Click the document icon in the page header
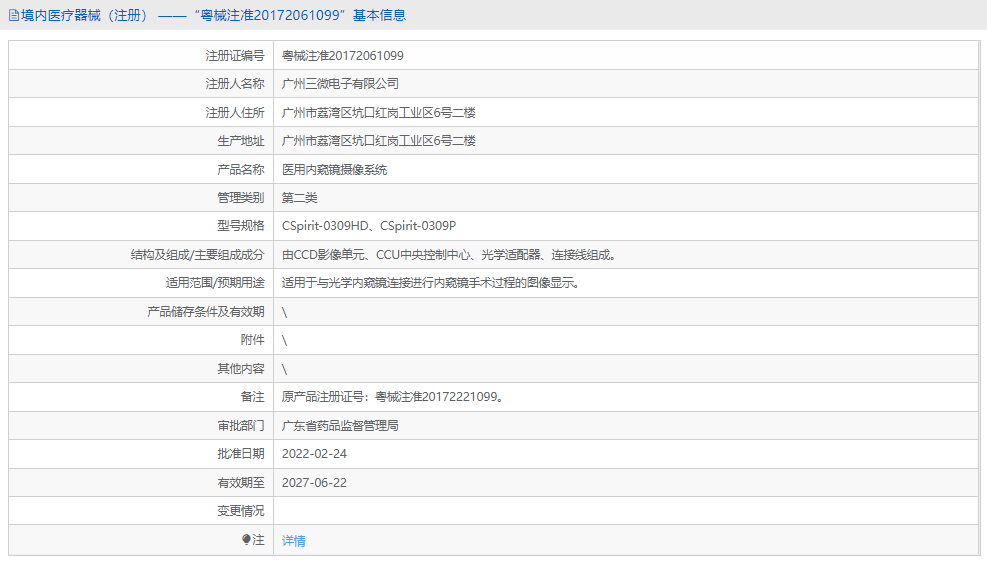987x564 pixels. pos(14,15)
